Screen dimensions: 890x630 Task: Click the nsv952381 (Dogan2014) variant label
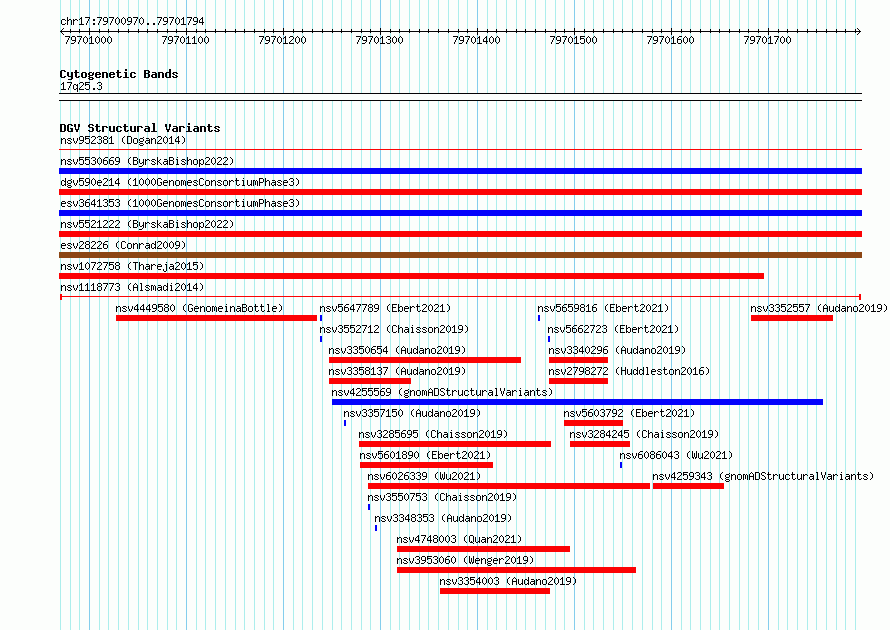click(123, 140)
